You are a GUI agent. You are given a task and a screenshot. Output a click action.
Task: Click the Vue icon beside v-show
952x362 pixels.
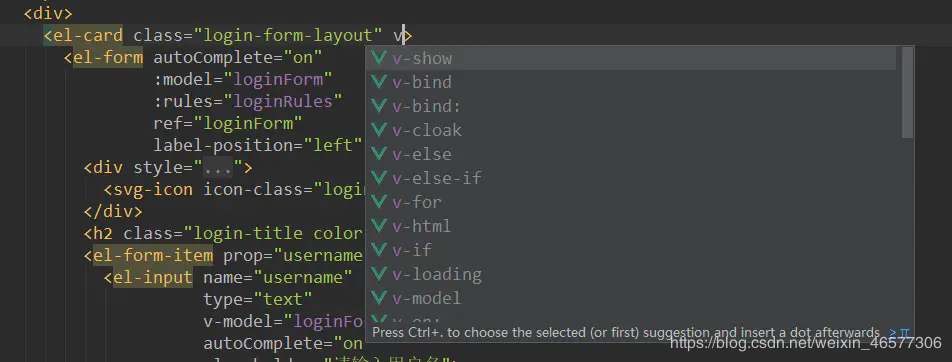coord(379,58)
